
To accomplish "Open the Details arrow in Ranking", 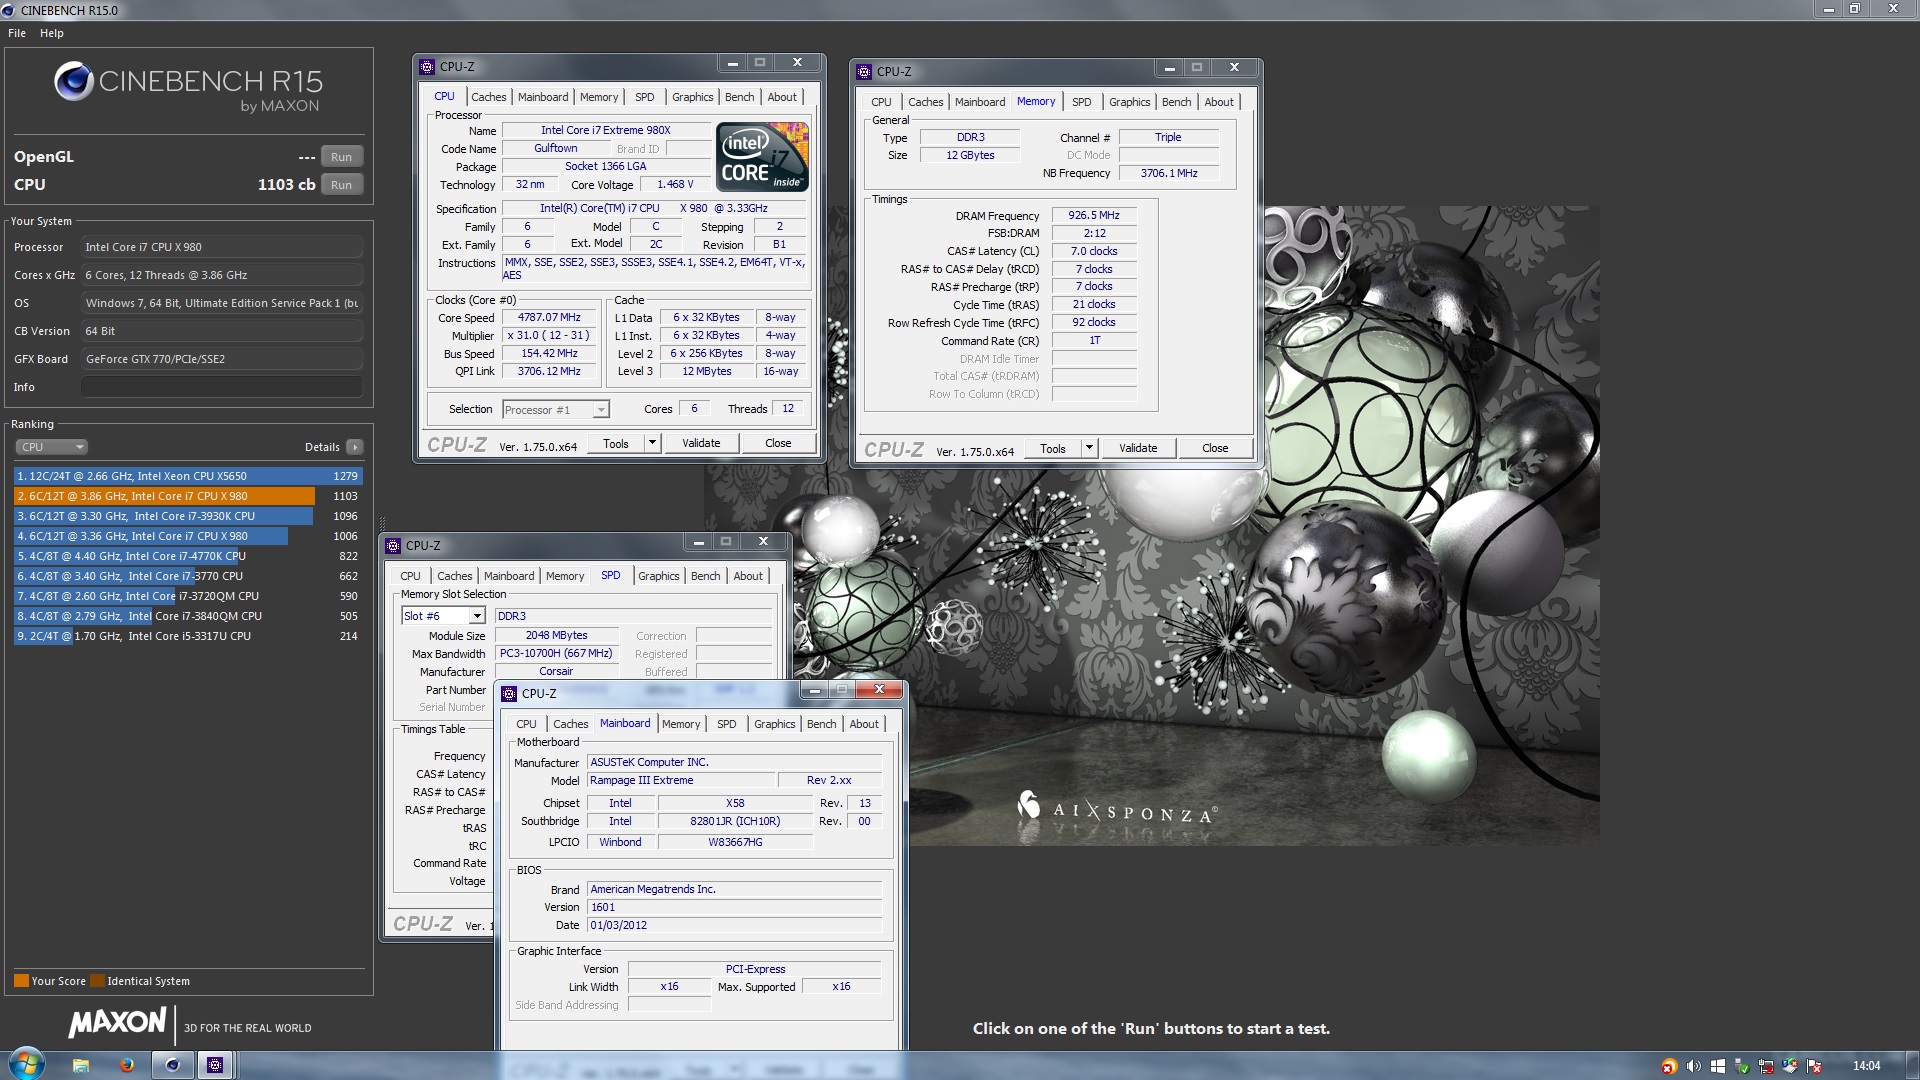I will coord(355,447).
